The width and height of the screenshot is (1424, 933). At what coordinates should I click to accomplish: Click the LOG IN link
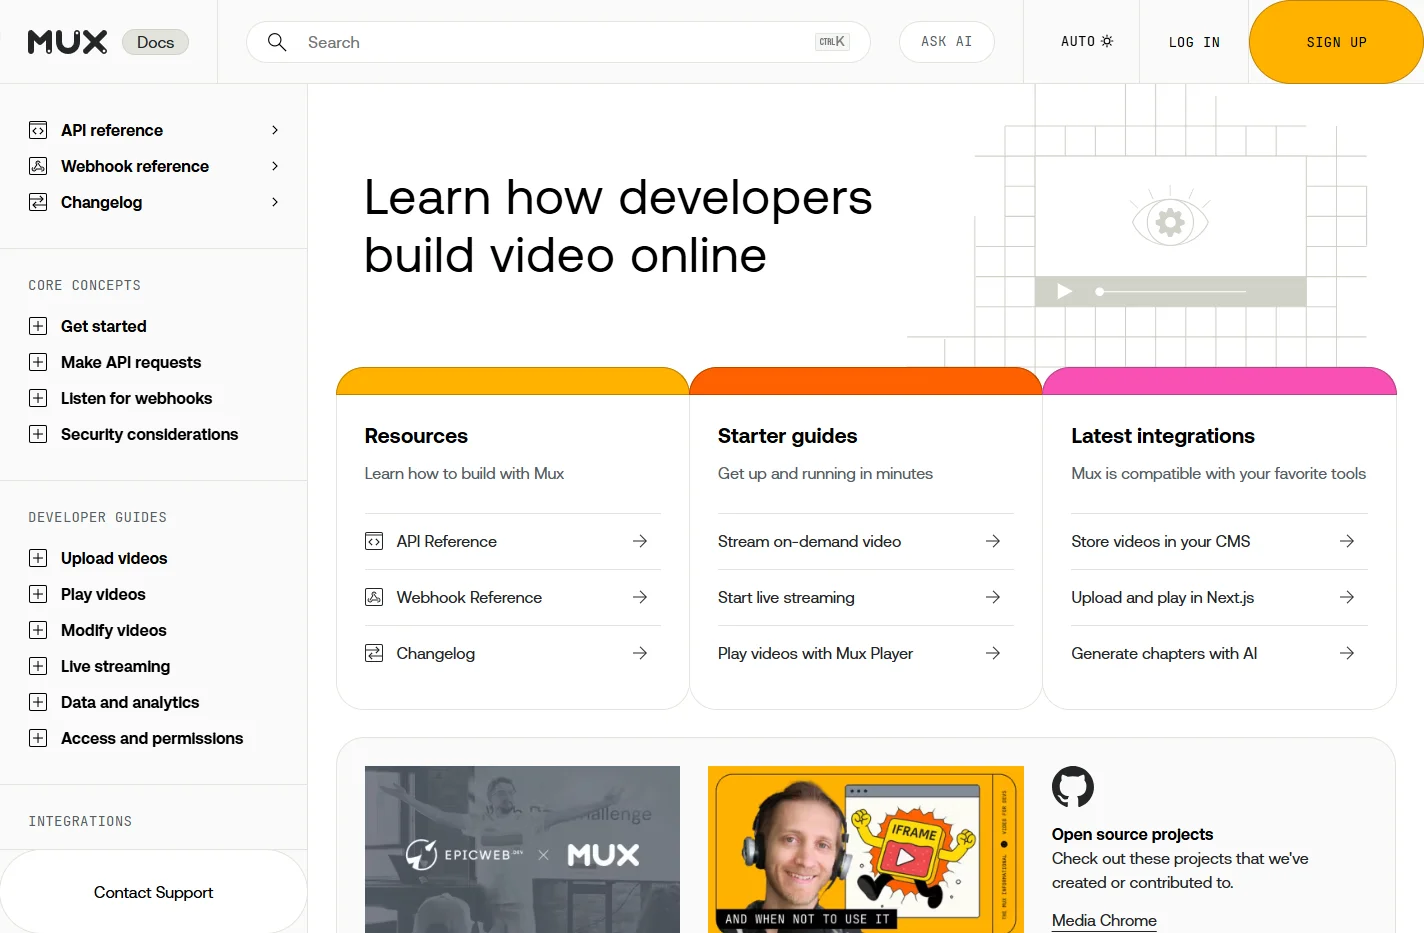click(1194, 42)
